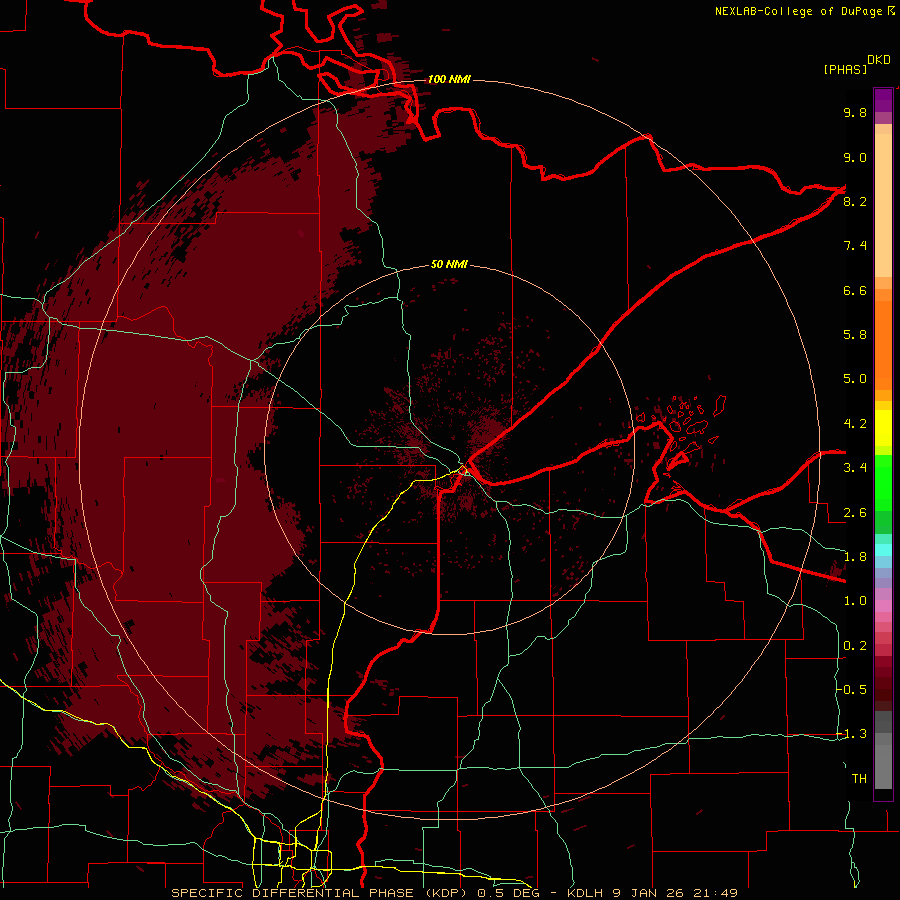Select the 3.4 legend value
This screenshot has width=900, height=900.
(855, 468)
